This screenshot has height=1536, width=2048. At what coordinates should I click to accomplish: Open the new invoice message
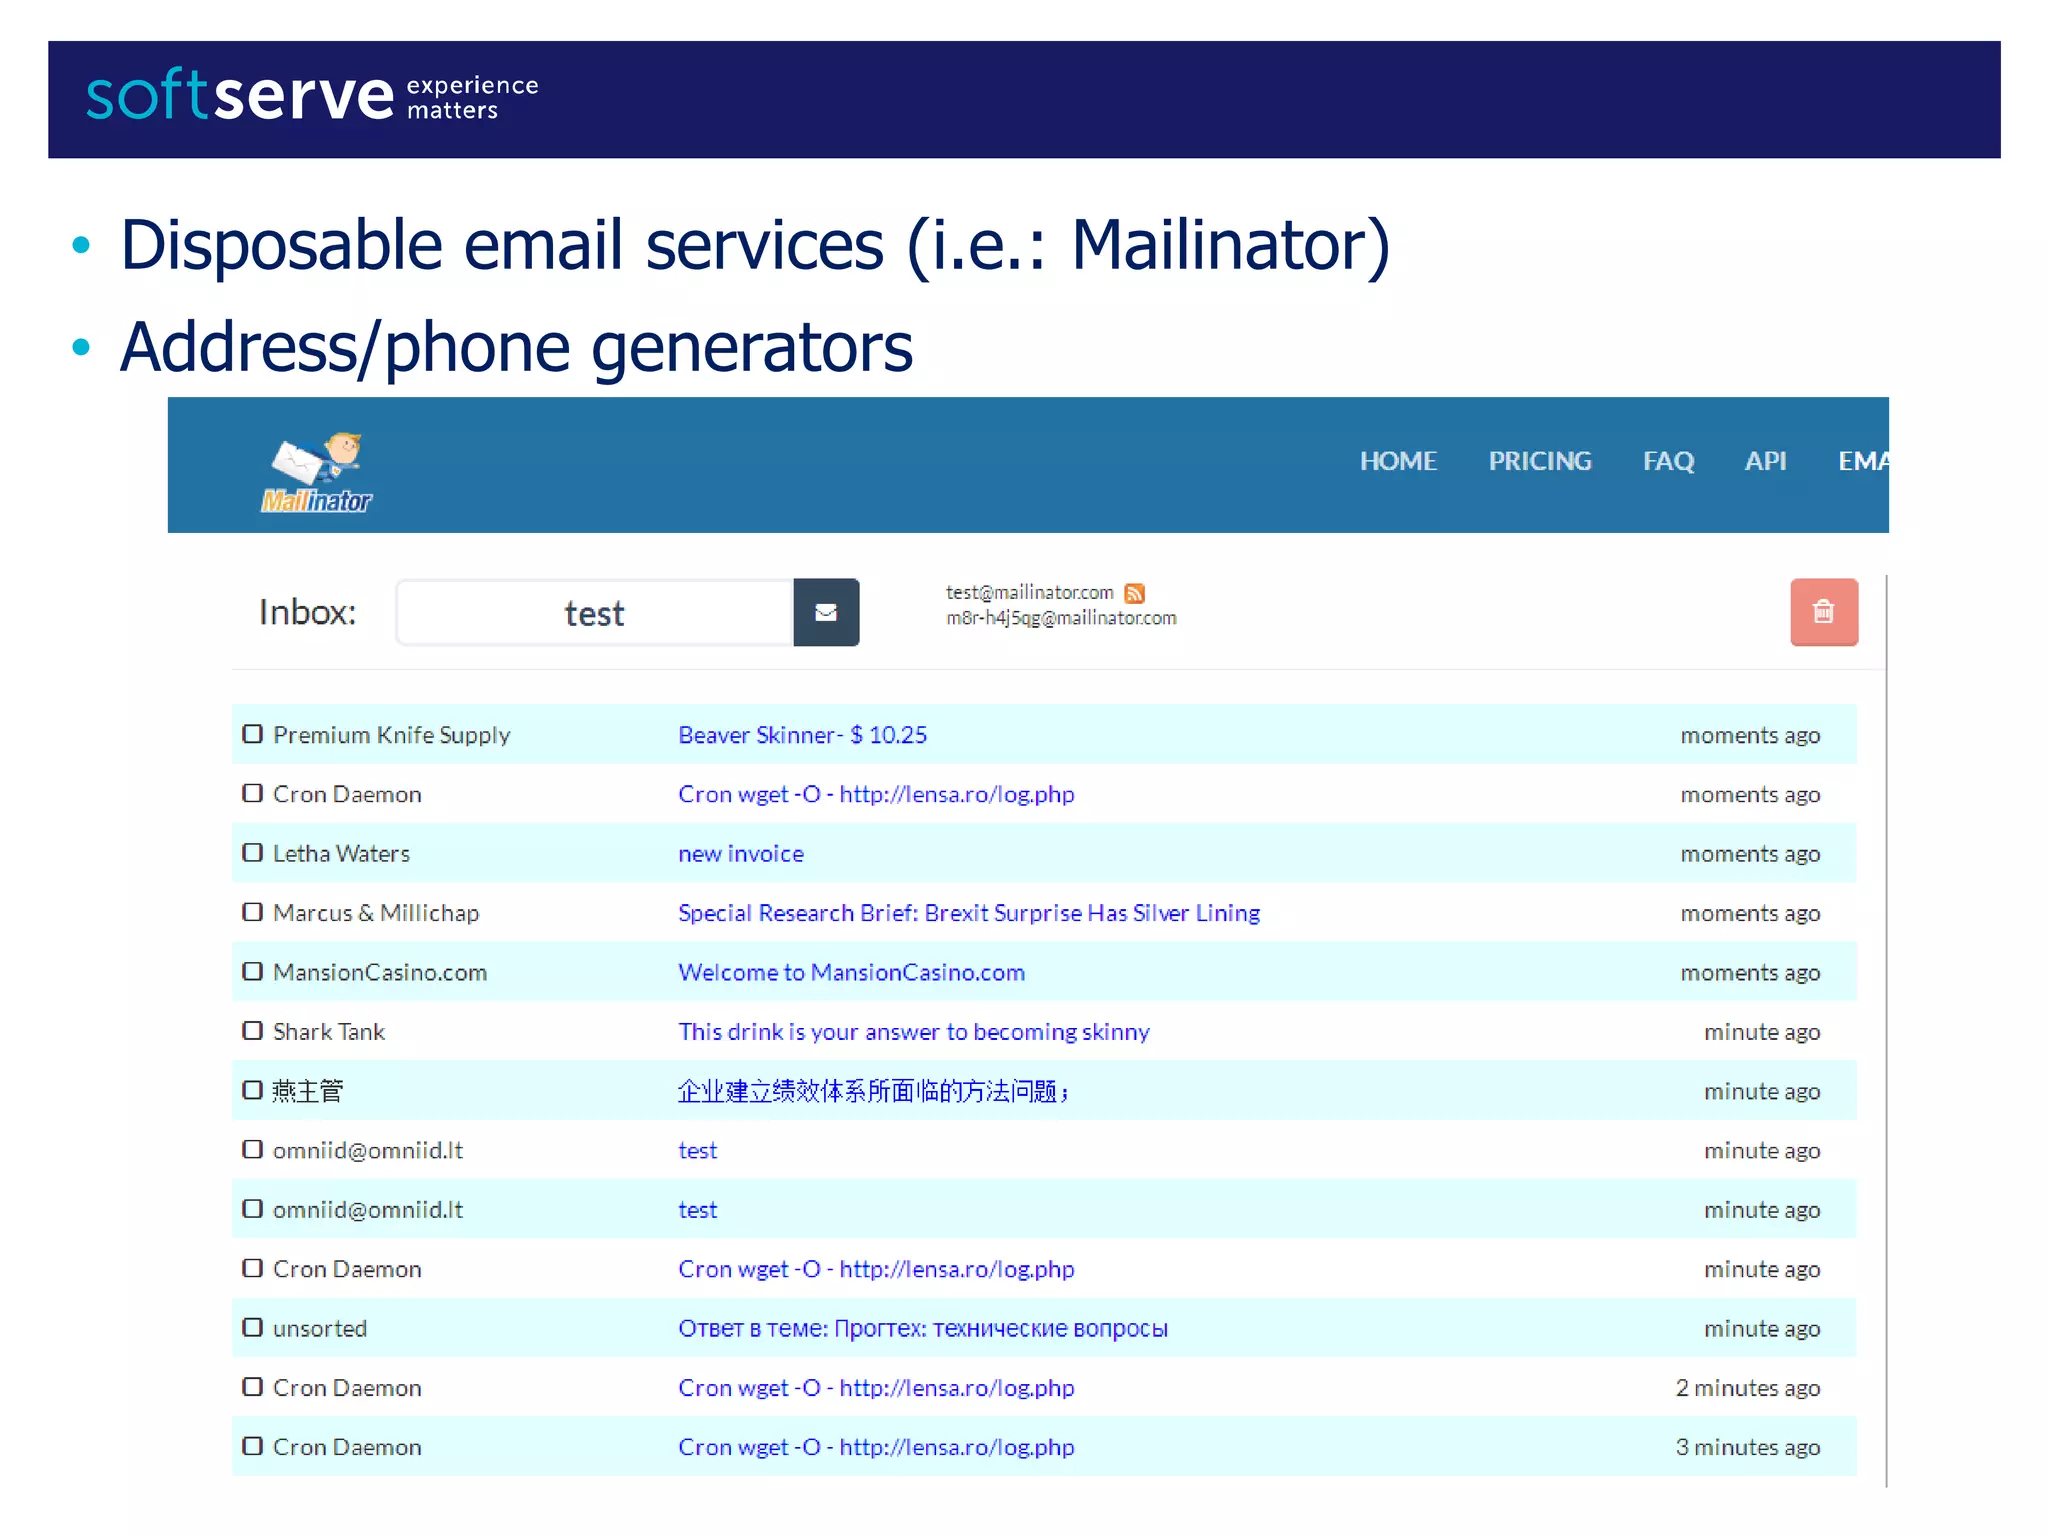click(x=741, y=854)
